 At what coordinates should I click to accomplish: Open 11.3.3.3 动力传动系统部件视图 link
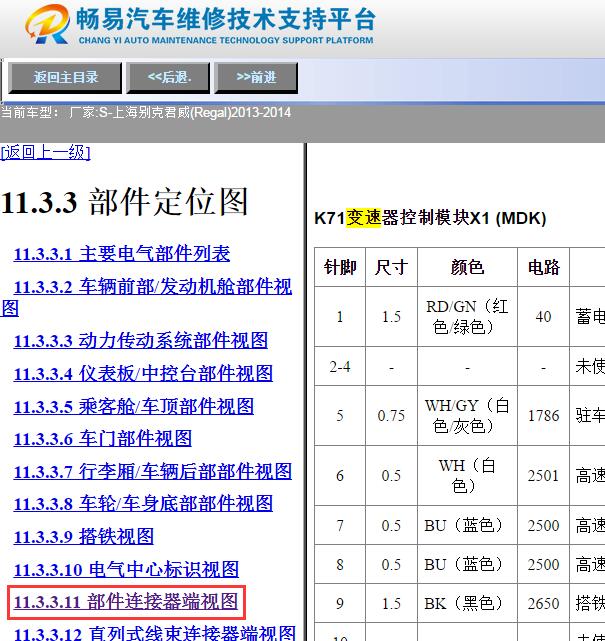pos(141,341)
